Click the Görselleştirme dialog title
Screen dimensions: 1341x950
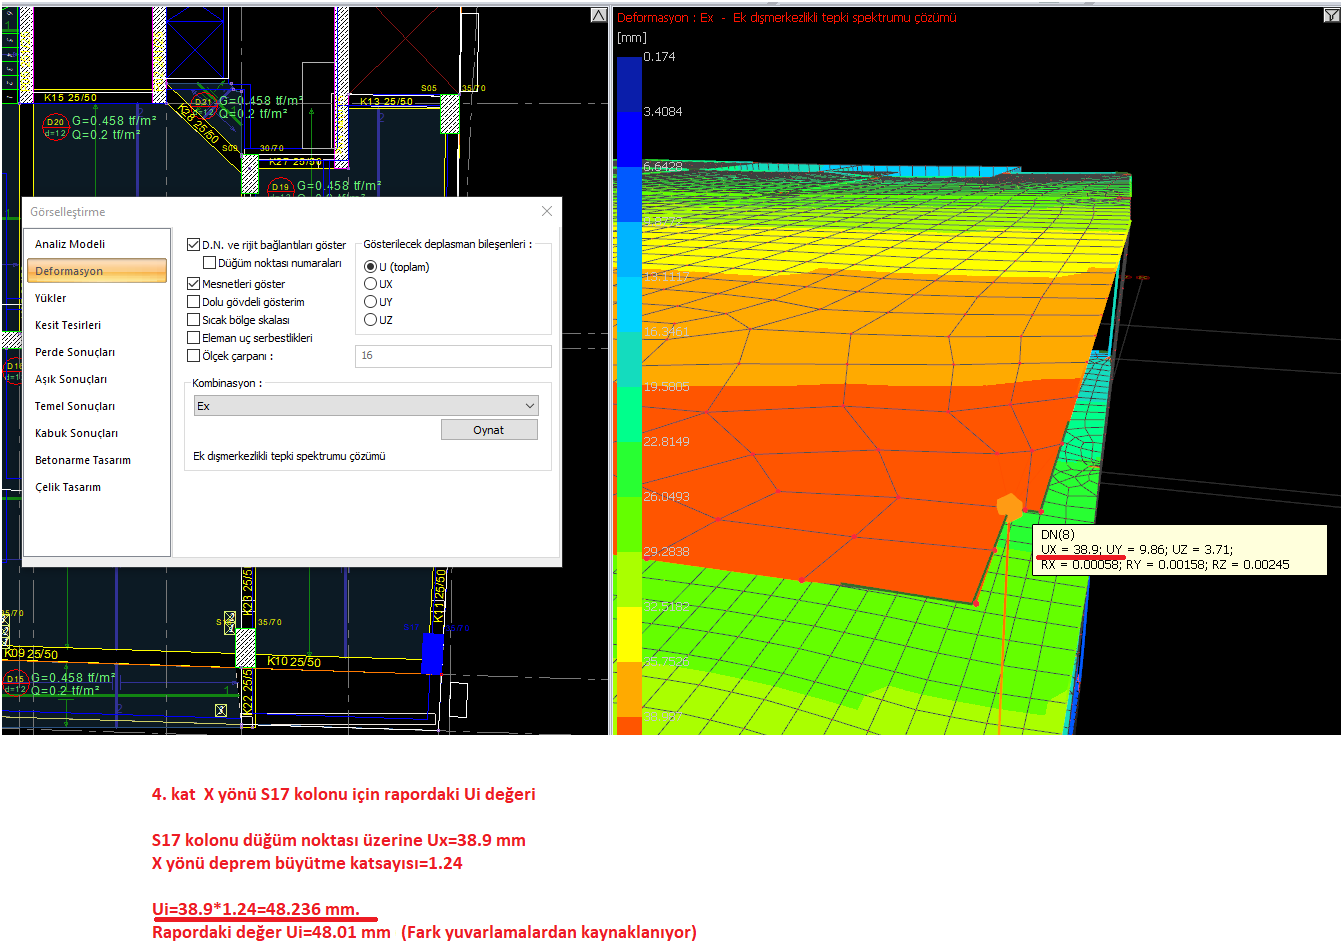[x=67, y=212]
